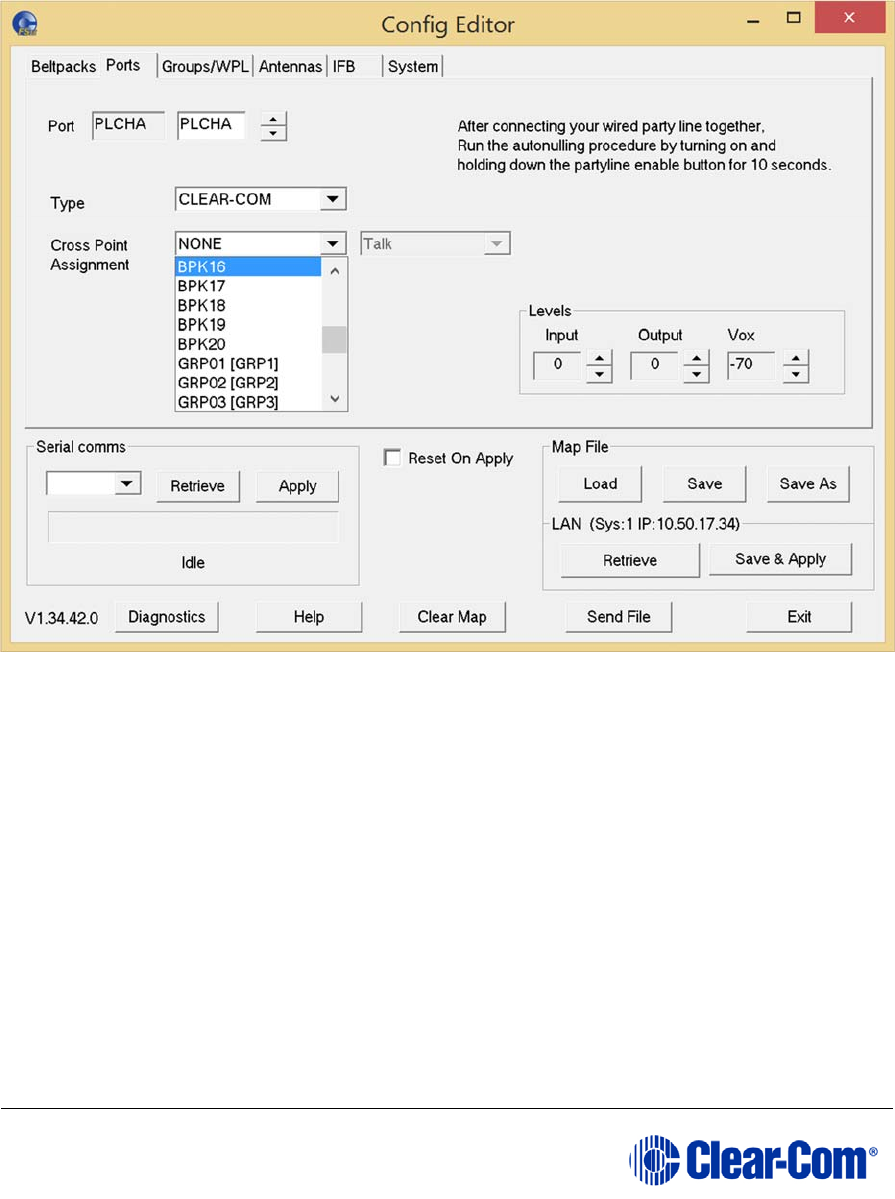Close the Config Editor window

pyautogui.click(x=849, y=18)
